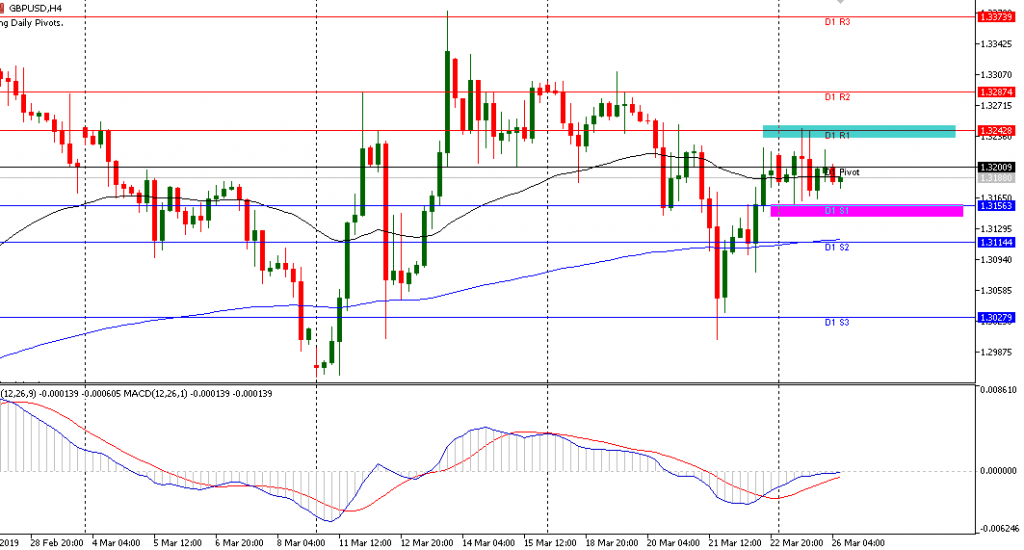The image size is (1024, 550).
Task: Click the 1.32428 R1 price tag
Action: point(997,130)
